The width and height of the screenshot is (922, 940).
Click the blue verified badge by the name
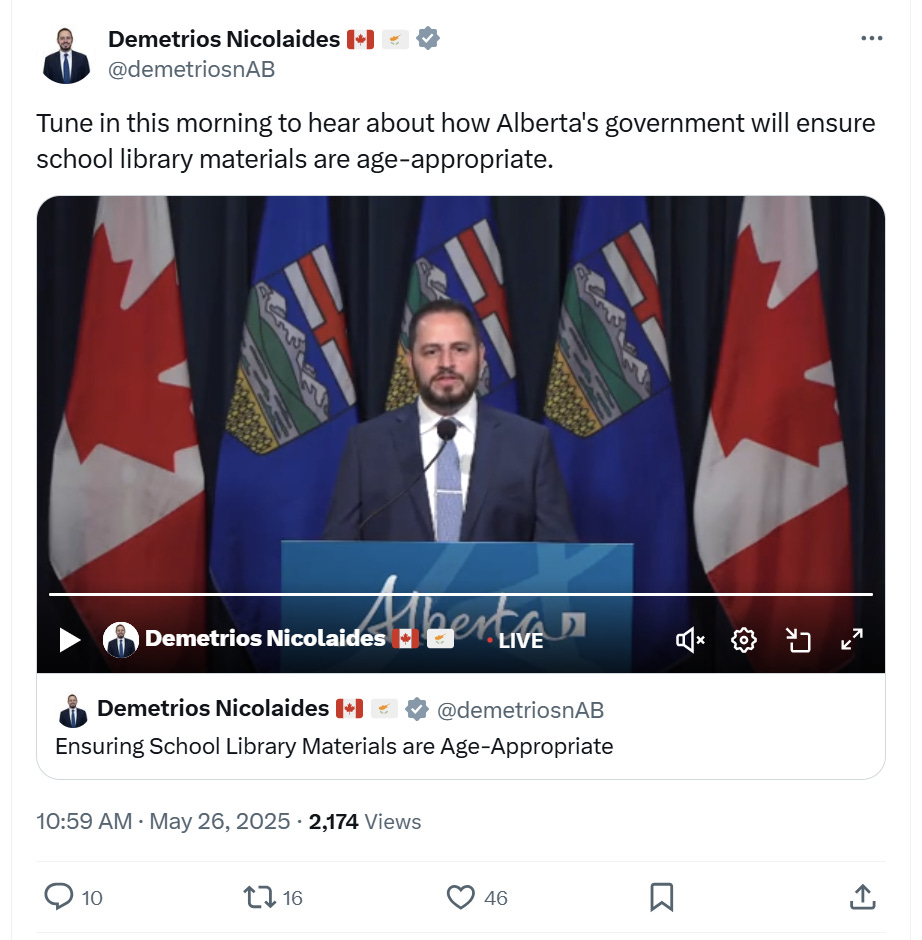click(x=427, y=38)
